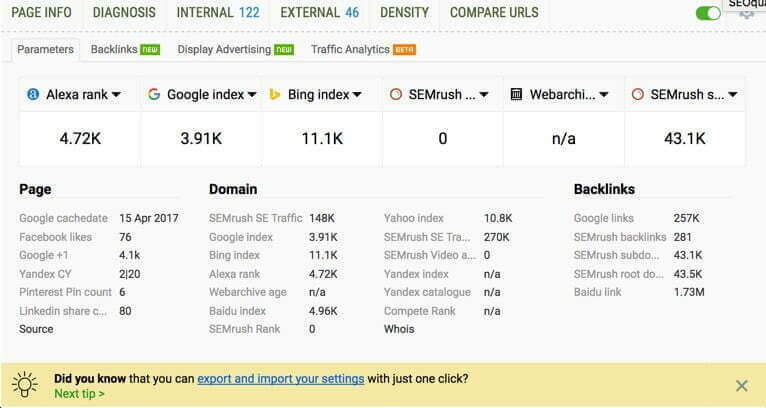Open the INTERNAL 122 tab
Viewport: 766px width, 408px height.
coord(218,13)
